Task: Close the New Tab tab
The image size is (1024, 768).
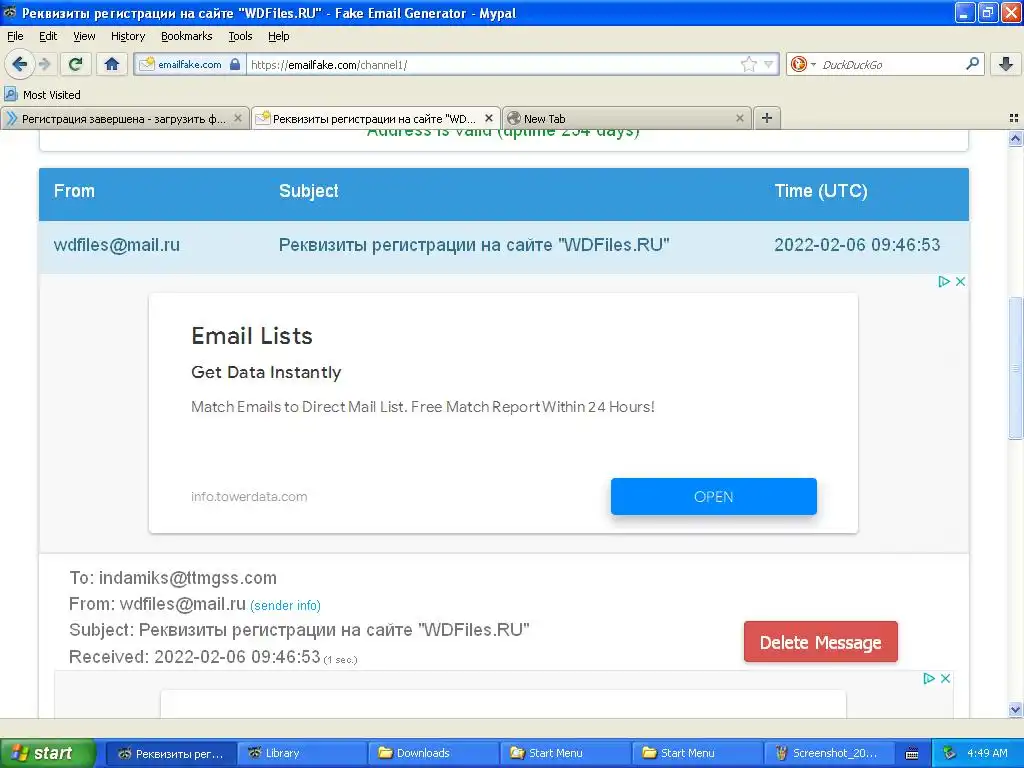Action: click(739, 118)
